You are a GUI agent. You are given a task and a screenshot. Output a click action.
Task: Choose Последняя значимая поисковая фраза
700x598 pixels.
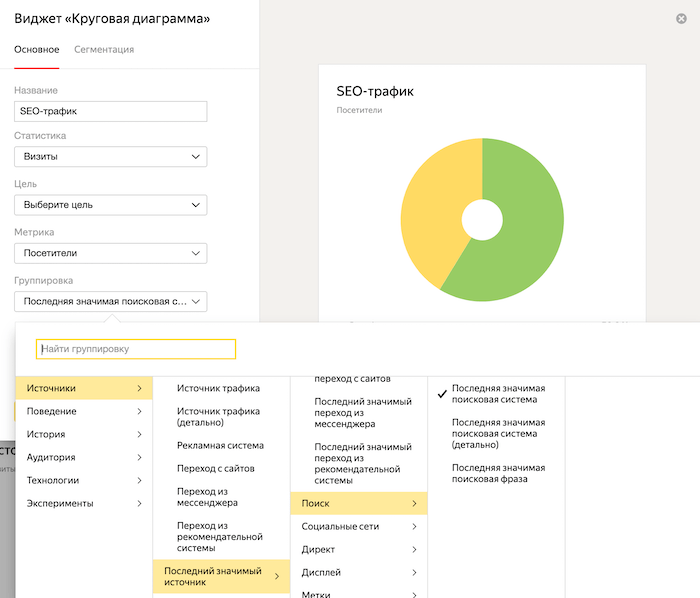coord(498,473)
